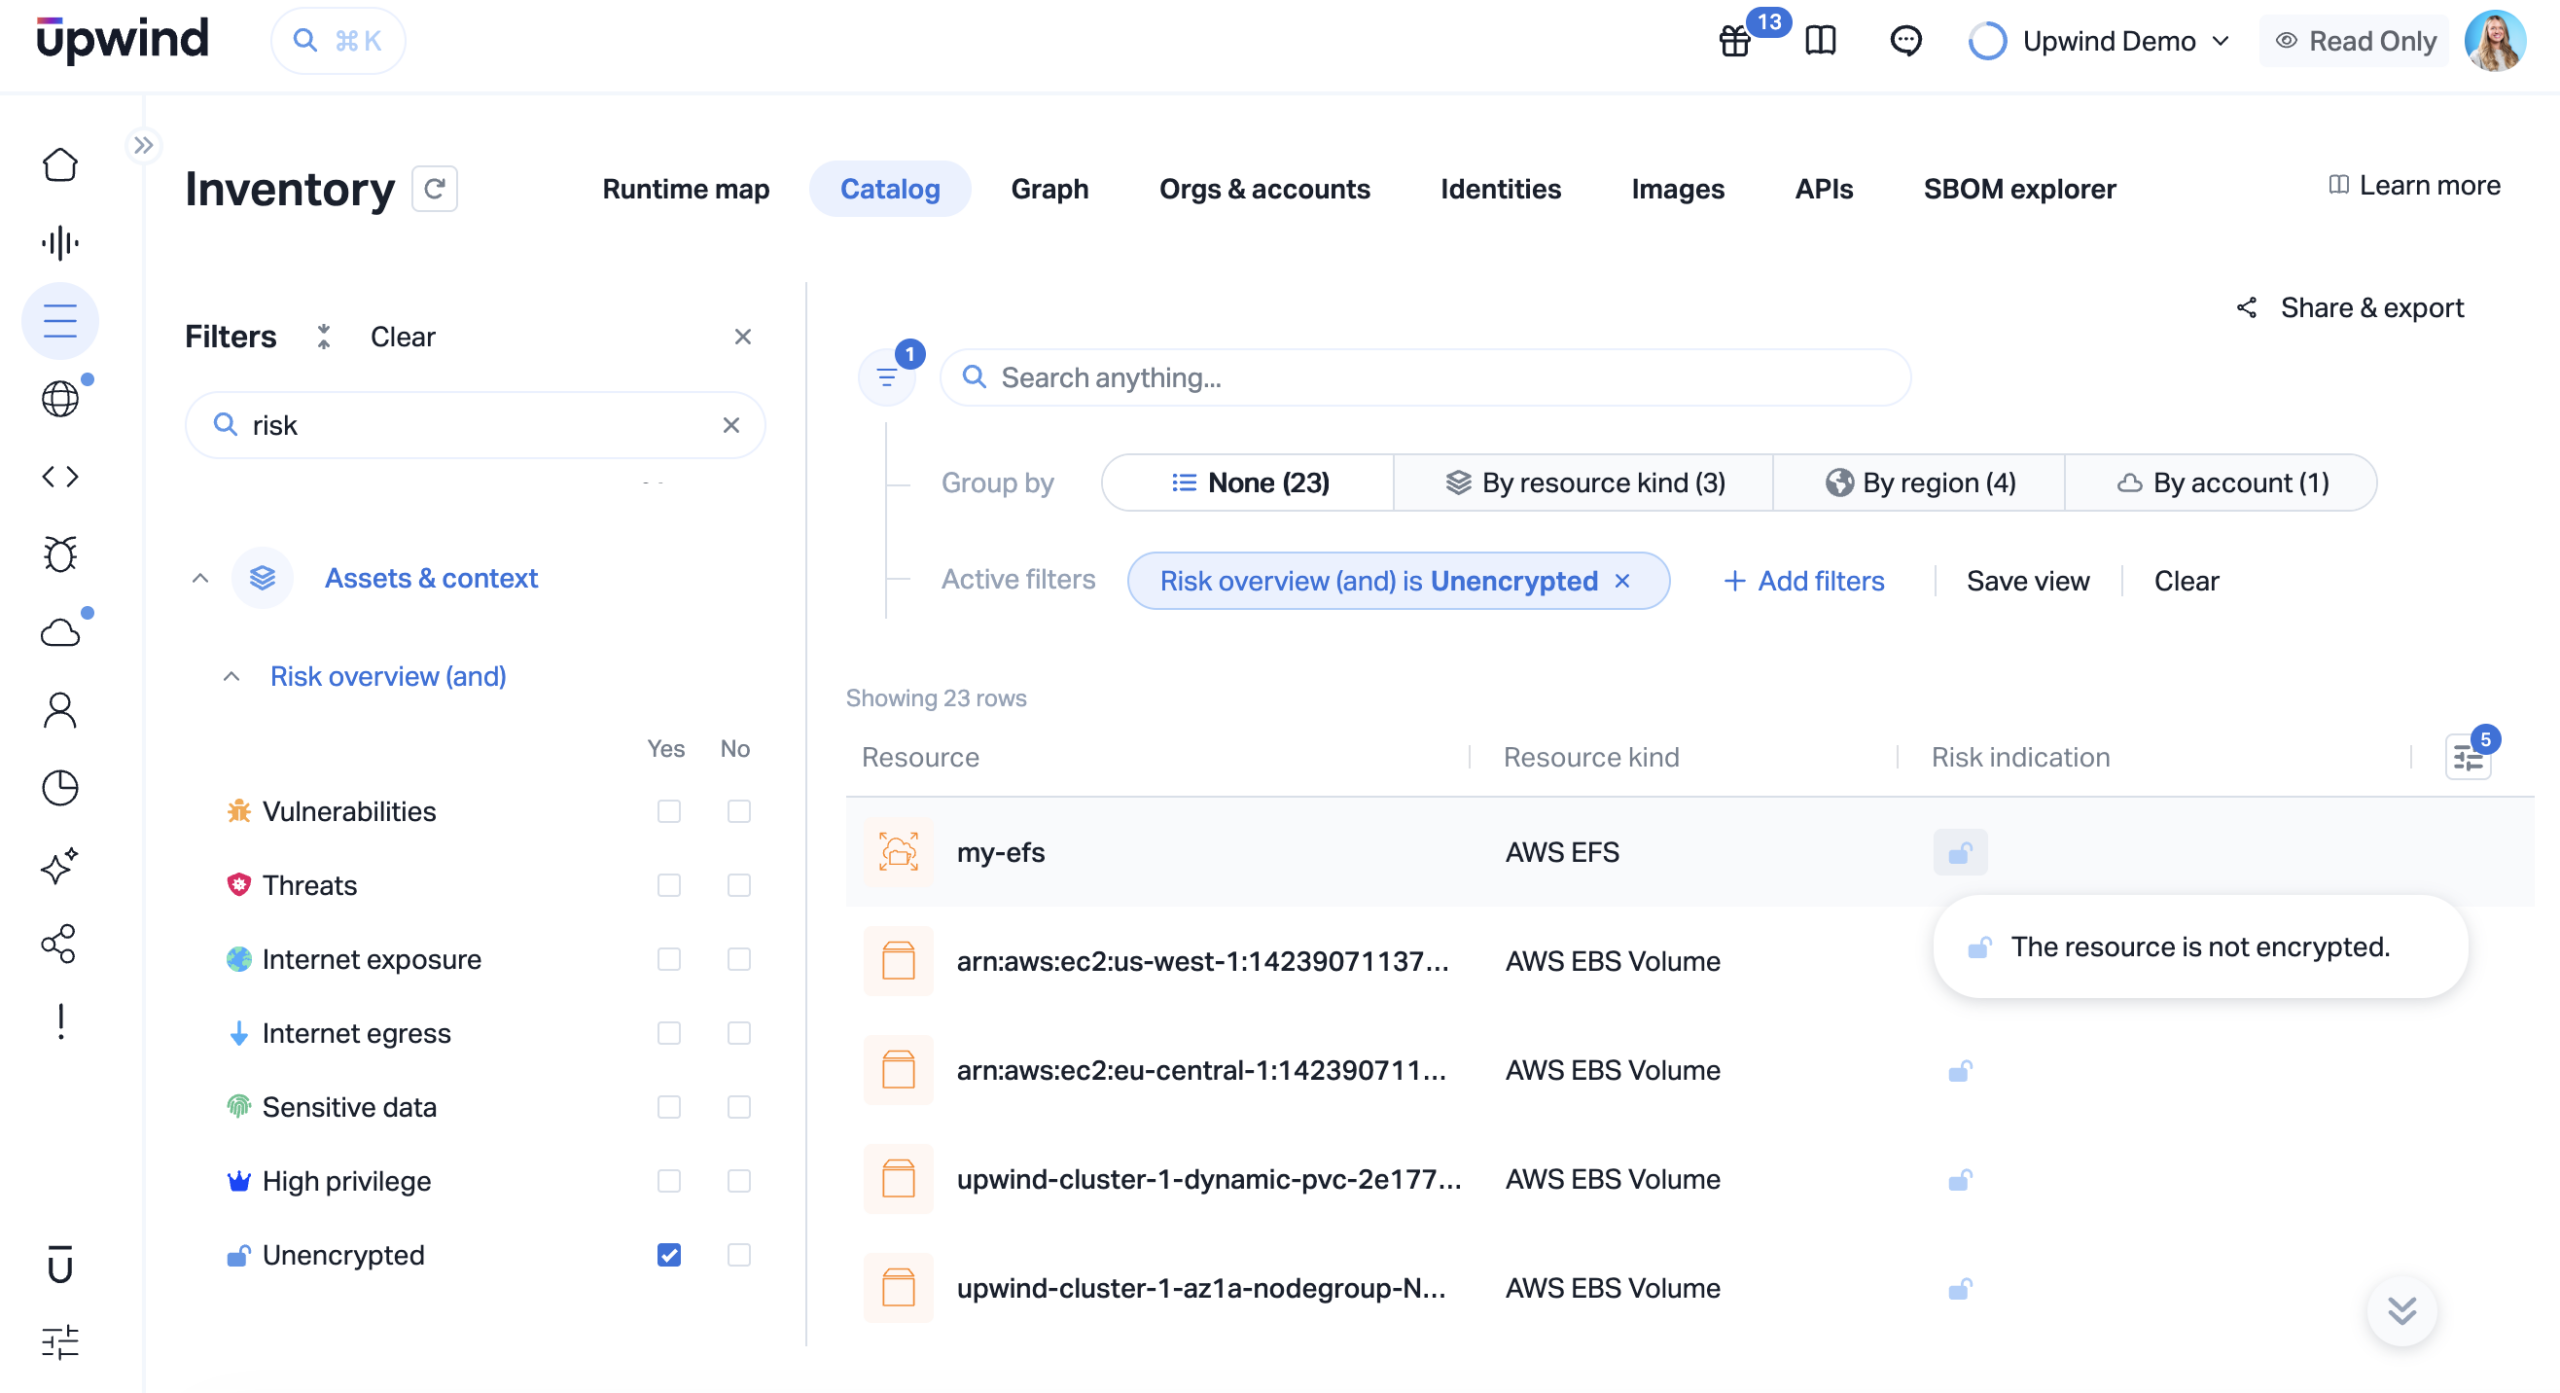This screenshot has width=2560, height=1393.
Task: Open the global search ⌘K box
Action: (x=338, y=41)
